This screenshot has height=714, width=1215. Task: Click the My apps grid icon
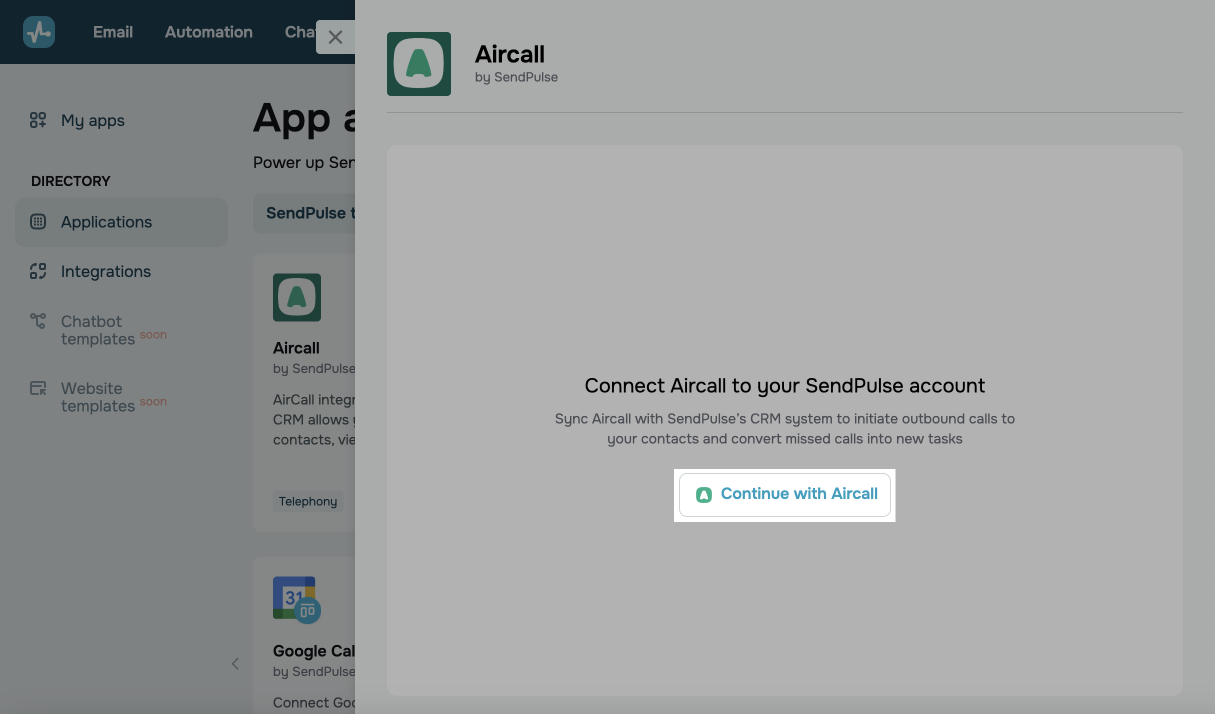tap(38, 120)
